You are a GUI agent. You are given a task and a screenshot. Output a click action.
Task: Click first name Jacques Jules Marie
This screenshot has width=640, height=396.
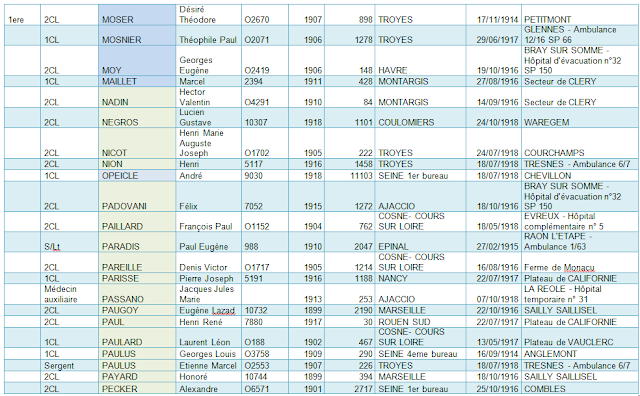[x=207, y=294]
